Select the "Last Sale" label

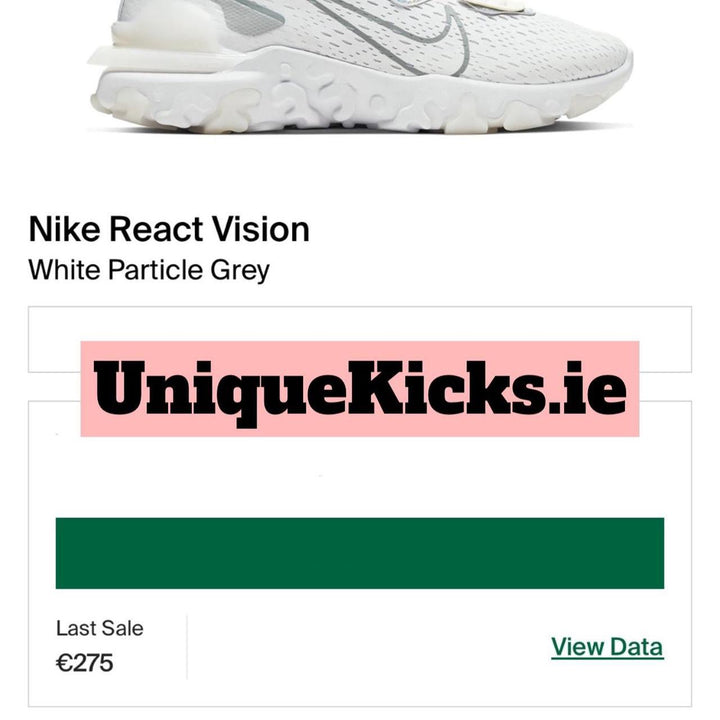point(100,628)
